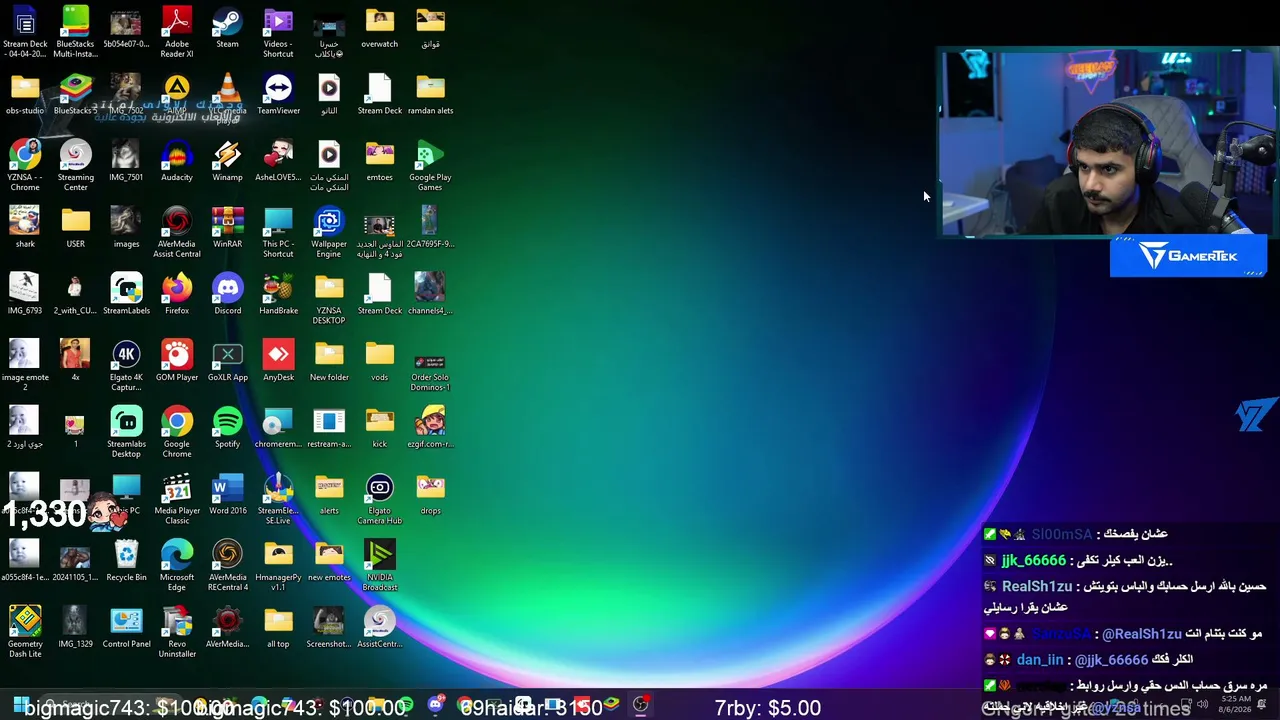
Task: Launch AnyDesk from the desktop
Action: (x=278, y=362)
